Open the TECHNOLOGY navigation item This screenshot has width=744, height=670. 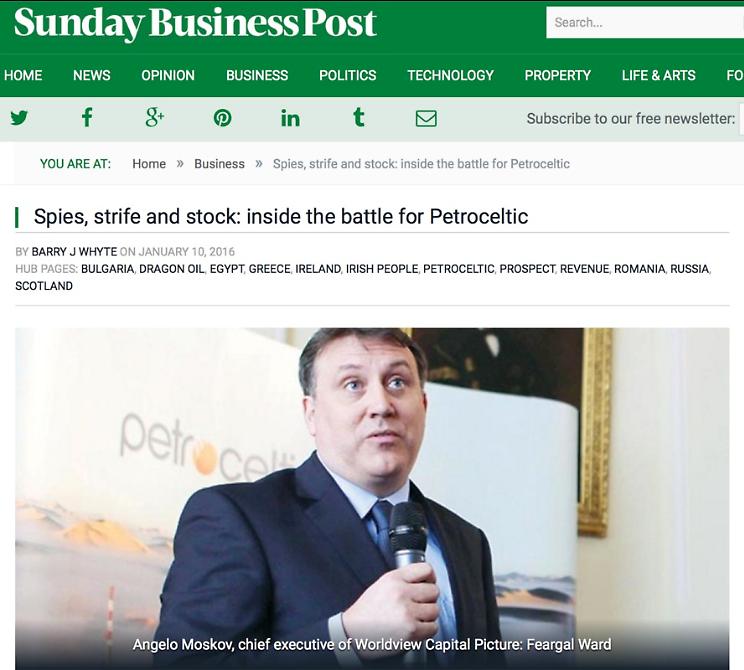click(450, 75)
